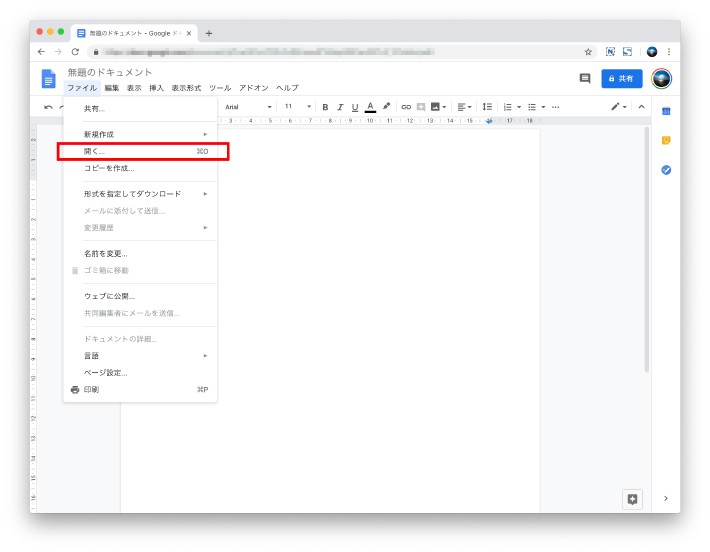Click the undo arrow icon
The height and width of the screenshot is (552, 710).
click(48, 107)
